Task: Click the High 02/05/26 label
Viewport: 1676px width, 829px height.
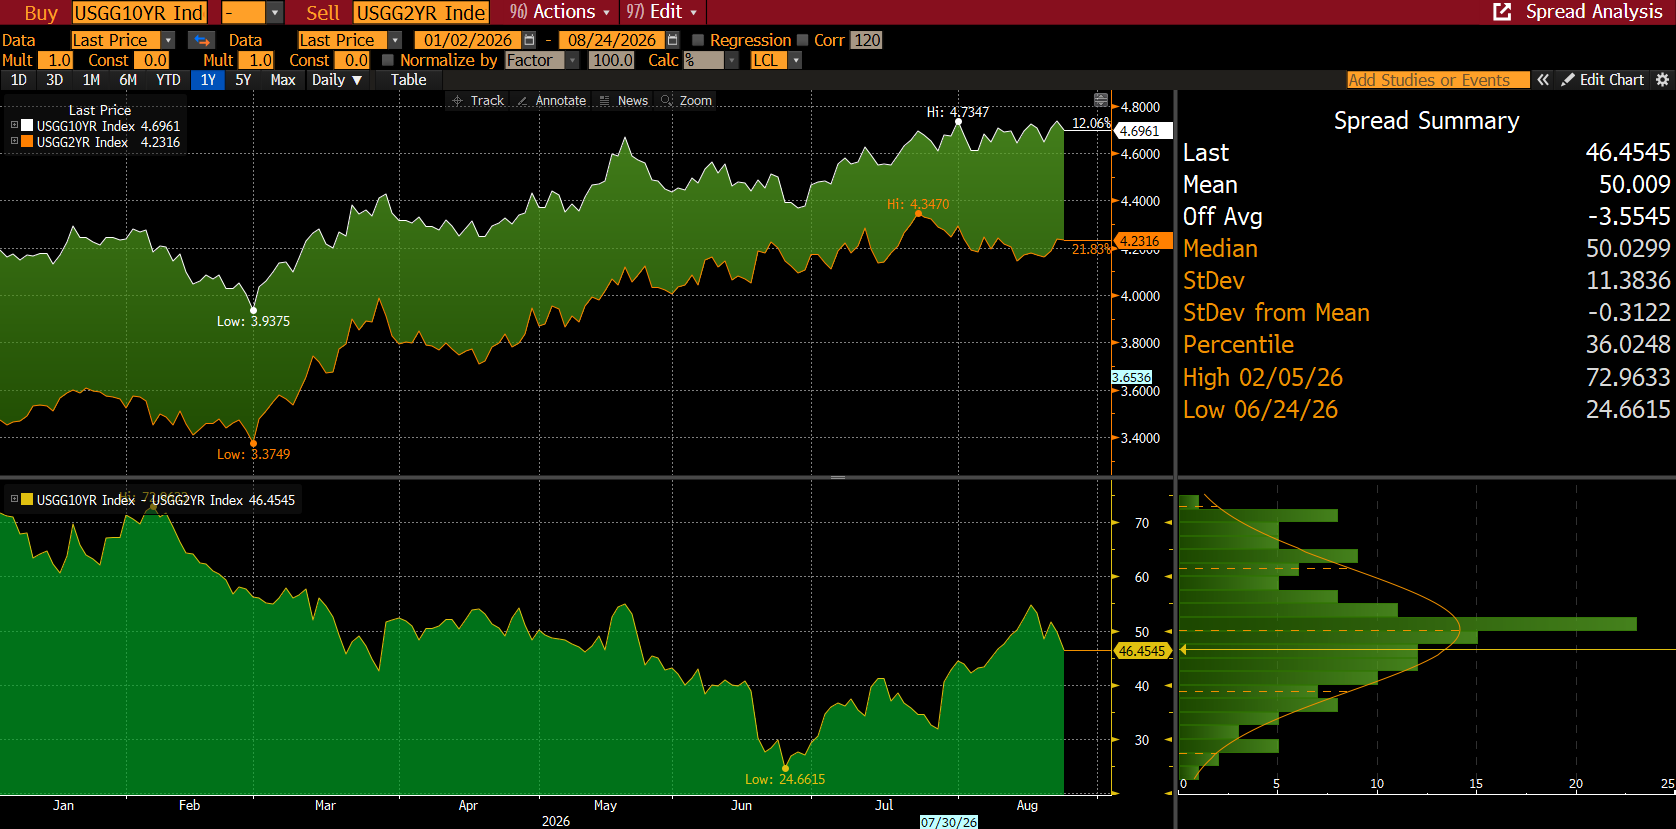Action: pyautogui.click(x=1263, y=377)
